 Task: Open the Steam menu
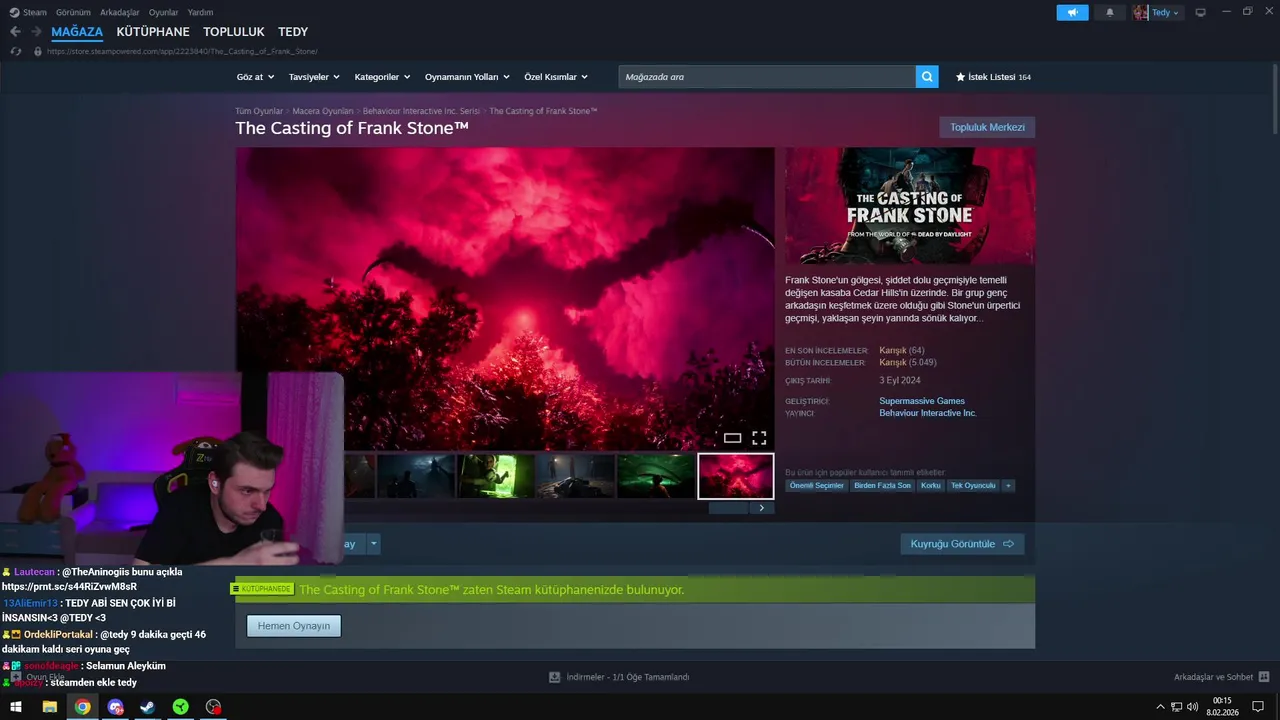coord(35,12)
